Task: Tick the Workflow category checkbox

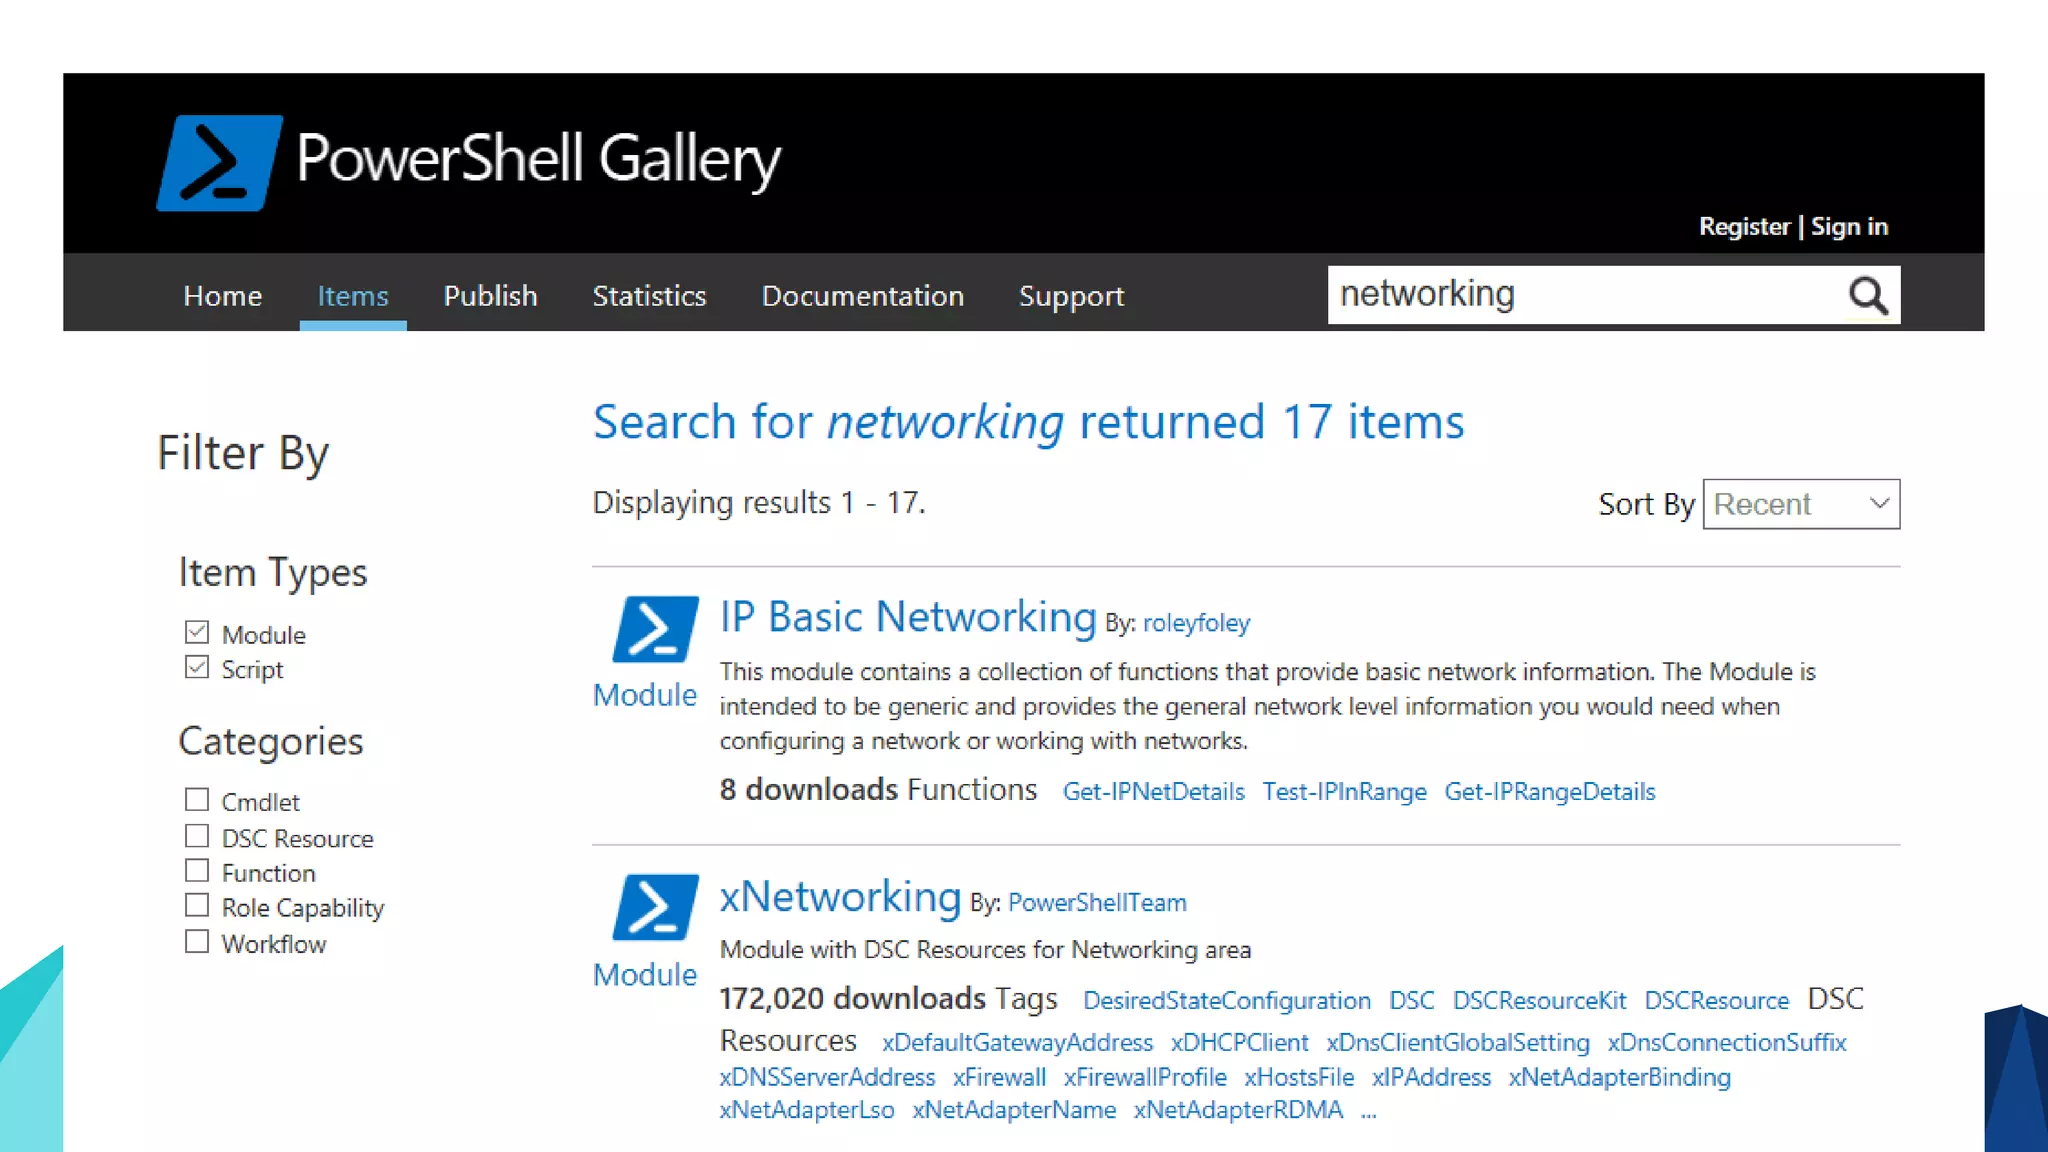Action: [197, 942]
